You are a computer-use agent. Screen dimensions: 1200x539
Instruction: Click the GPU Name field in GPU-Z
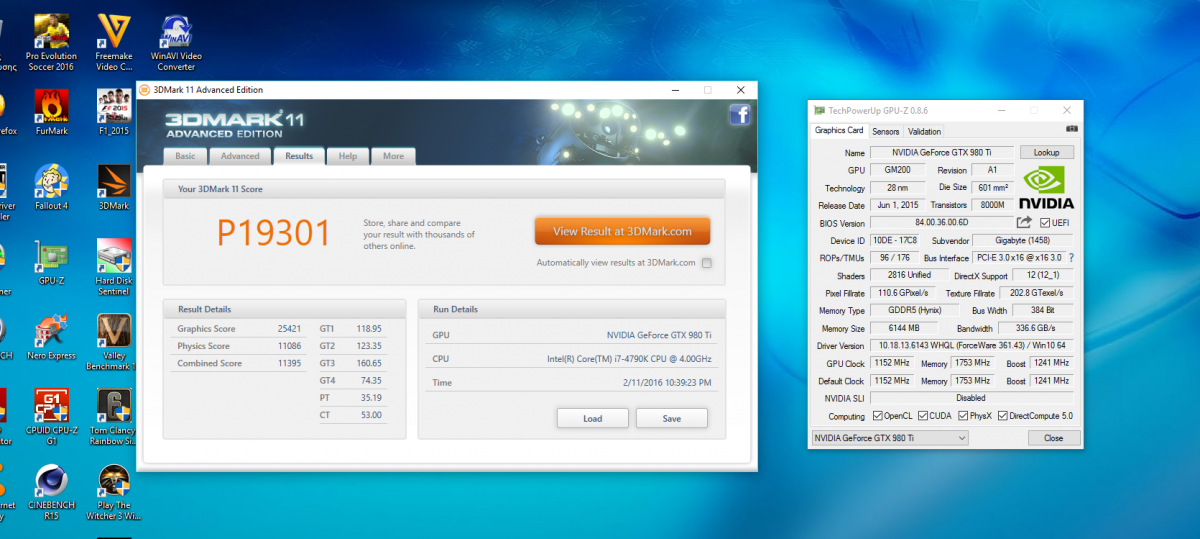pyautogui.click(x=941, y=153)
